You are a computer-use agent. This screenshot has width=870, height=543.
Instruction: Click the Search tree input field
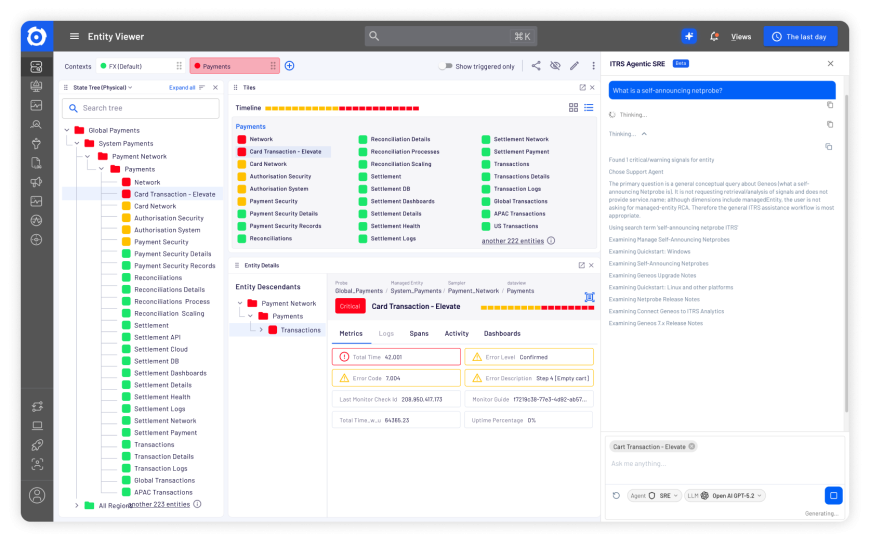(141, 108)
